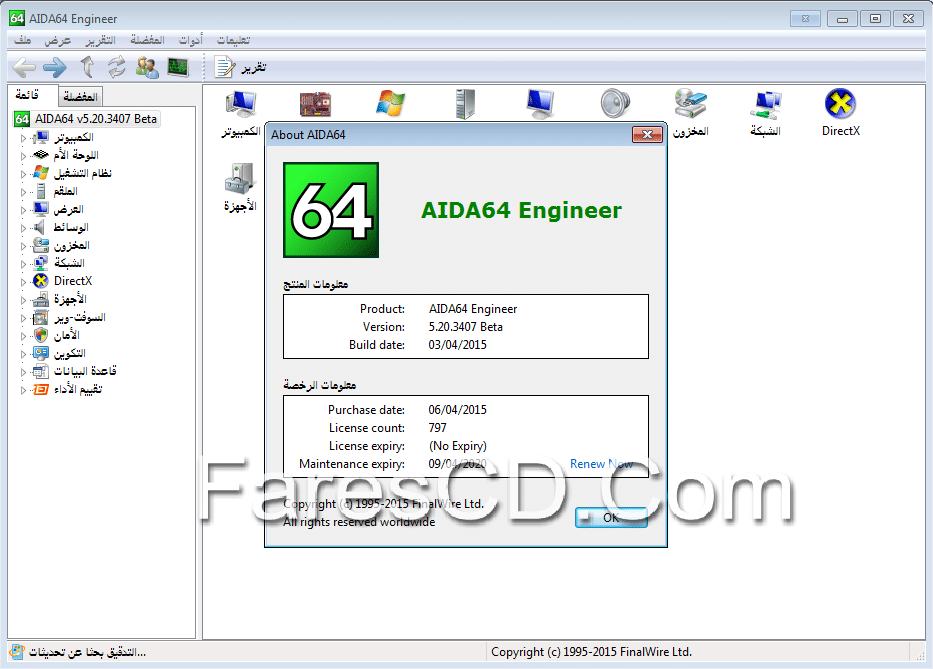Open the Server tower icon in main pane
This screenshot has width=933, height=669.
click(x=465, y=104)
